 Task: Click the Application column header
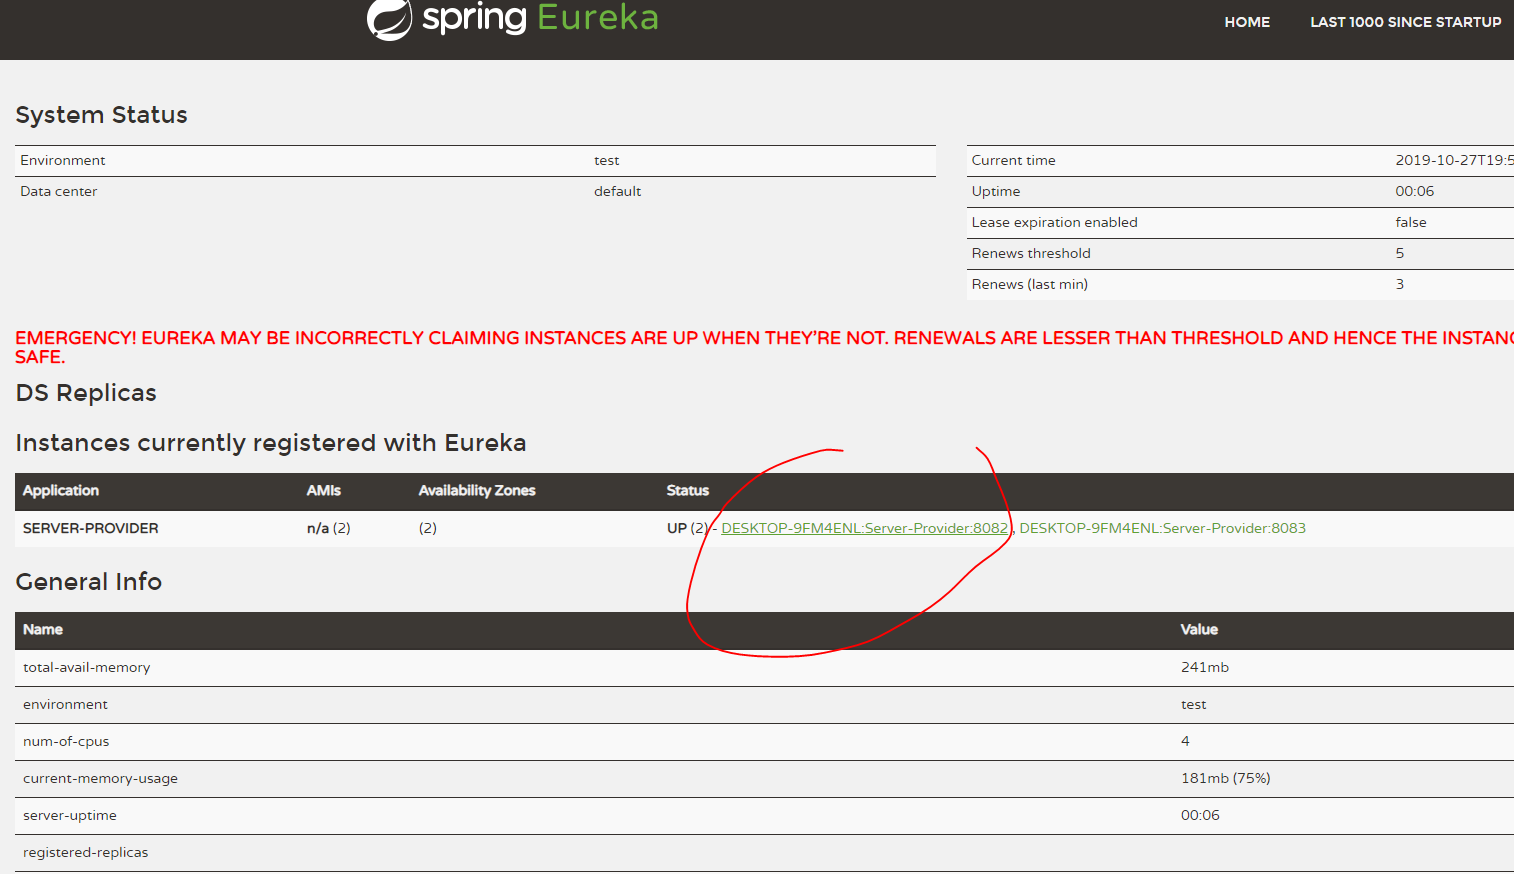pyautogui.click(x=61, y=490)
